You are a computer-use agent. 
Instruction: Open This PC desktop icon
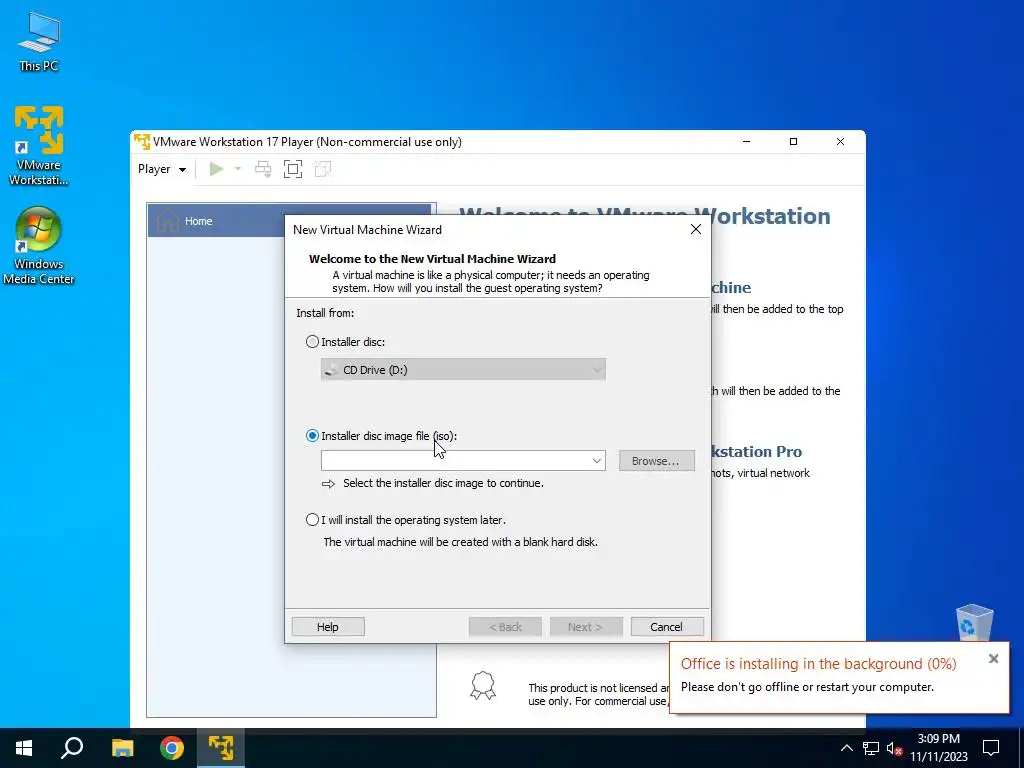tap(39, 41)
